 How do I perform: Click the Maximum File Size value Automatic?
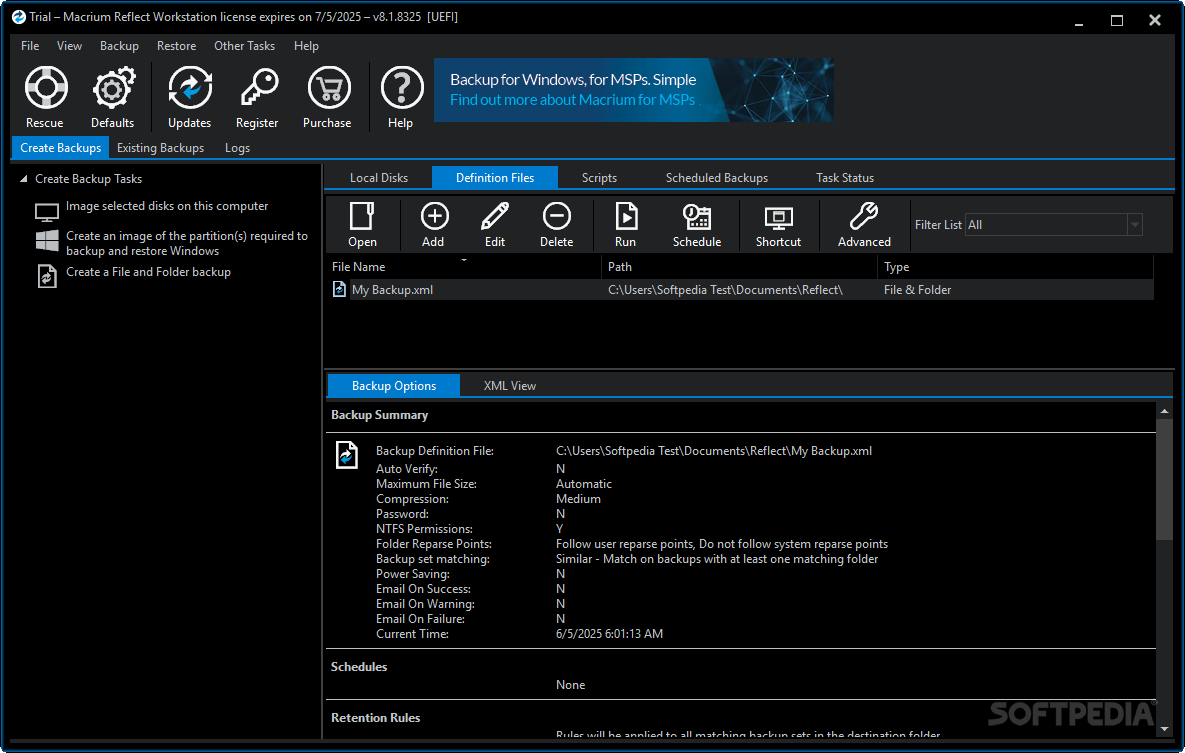coord(583,484)
